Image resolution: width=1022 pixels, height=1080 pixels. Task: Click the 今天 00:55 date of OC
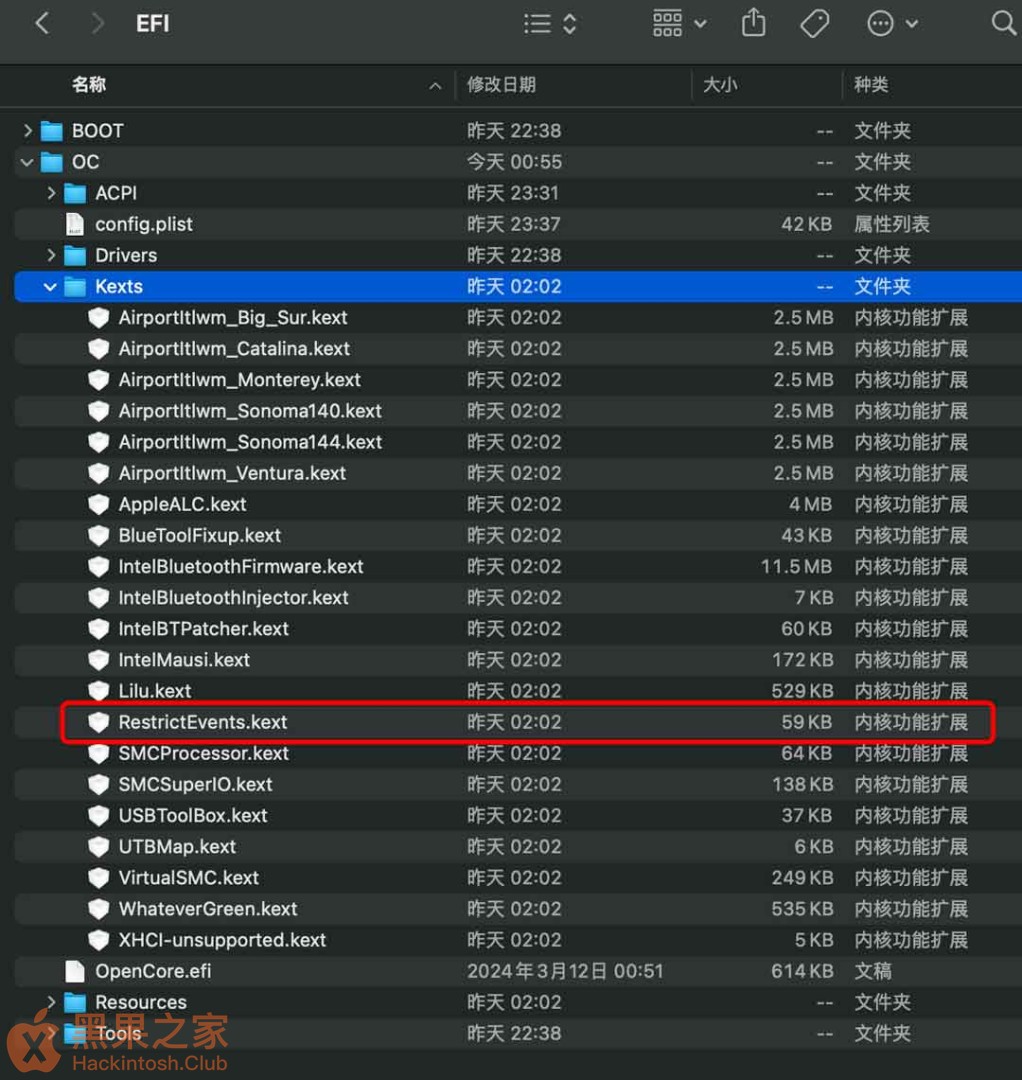pyautogui.click(x=514, y=162)
